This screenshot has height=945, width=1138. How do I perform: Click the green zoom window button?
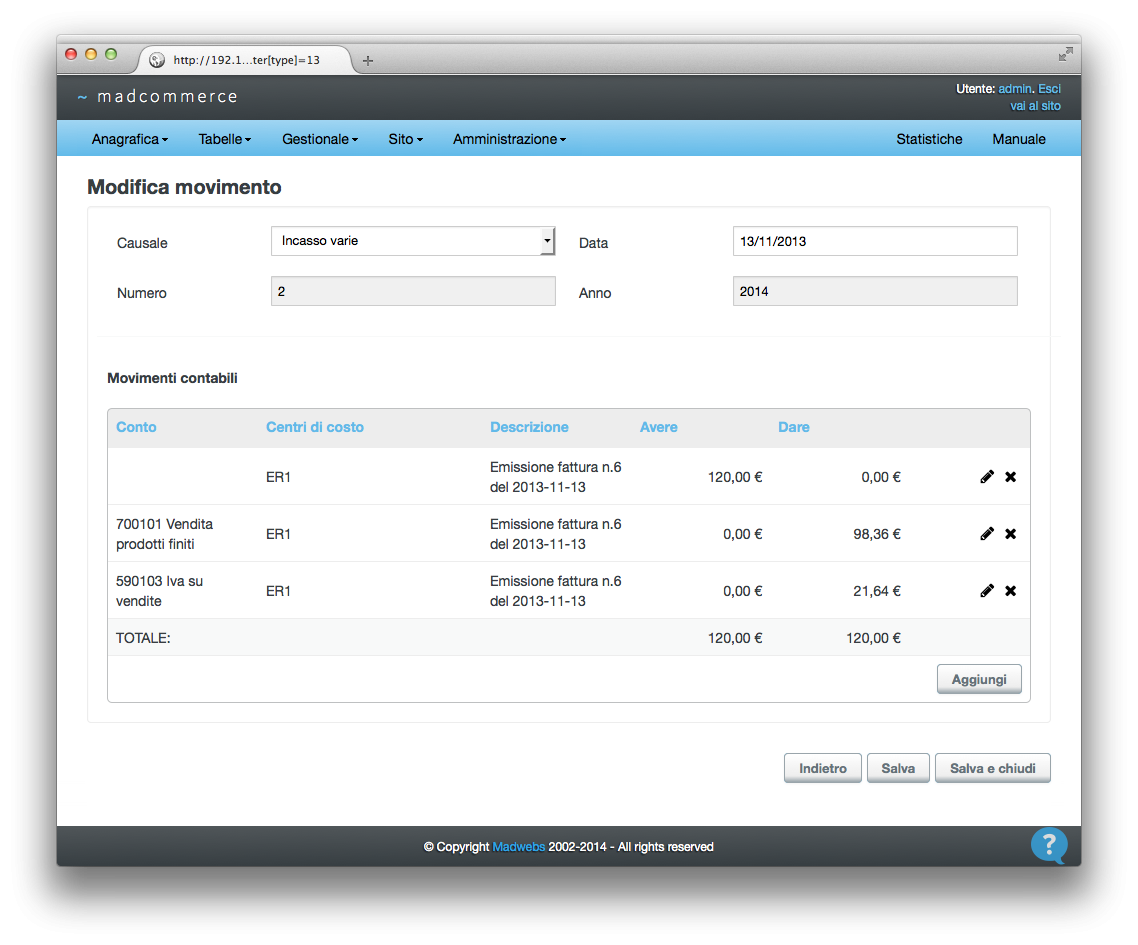pyautogui.click(x=111, y=54)
